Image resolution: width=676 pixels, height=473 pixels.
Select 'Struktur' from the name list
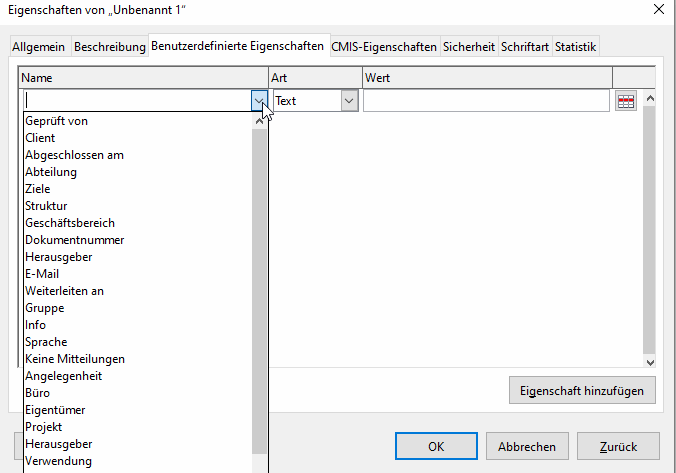click(138, 206)
